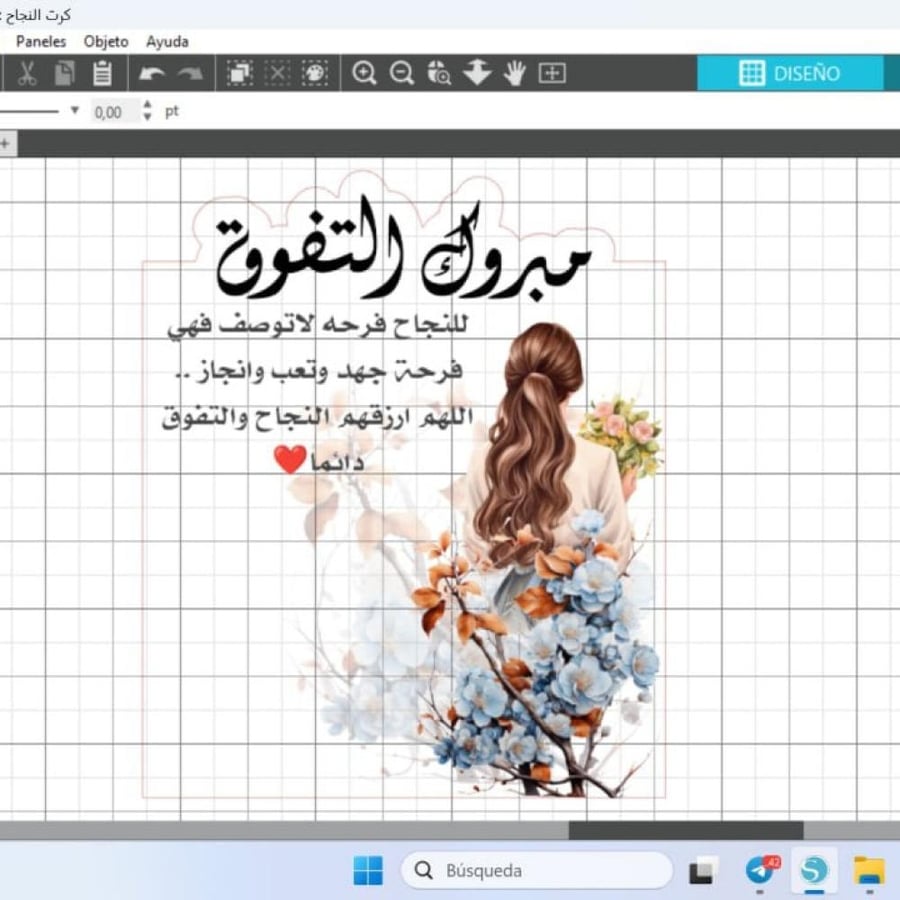Viewport: 900px width, 900px height.
Task: Select the red heart on the card
Action: click(x=290, y=459)
